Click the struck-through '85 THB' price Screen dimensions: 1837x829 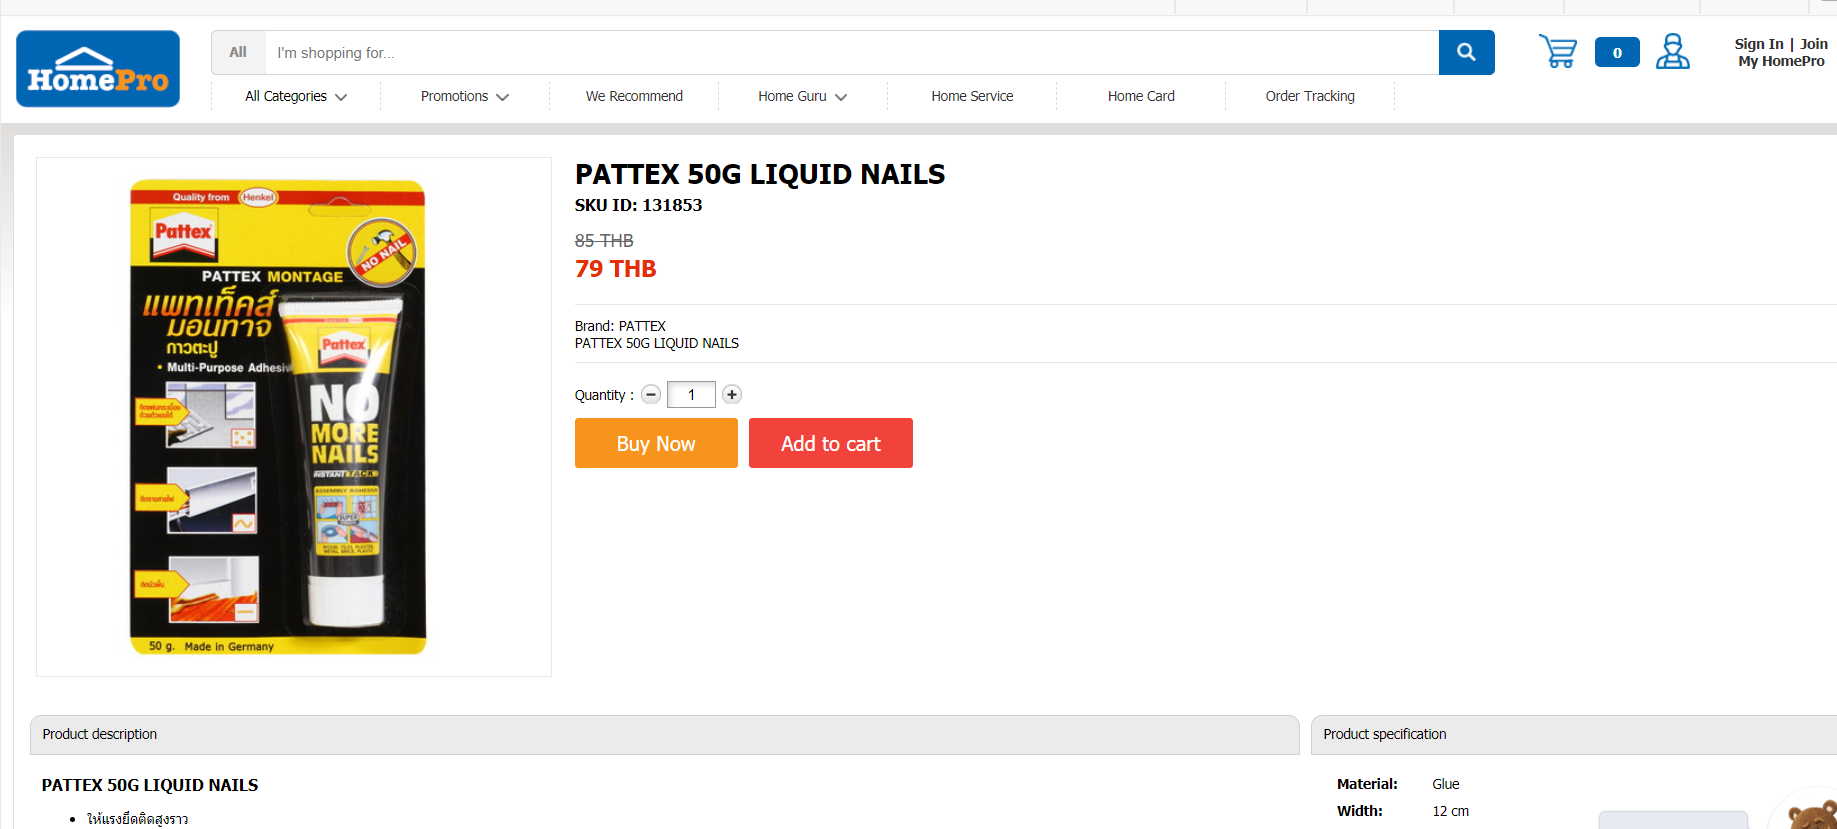click(x=604, y=241)
